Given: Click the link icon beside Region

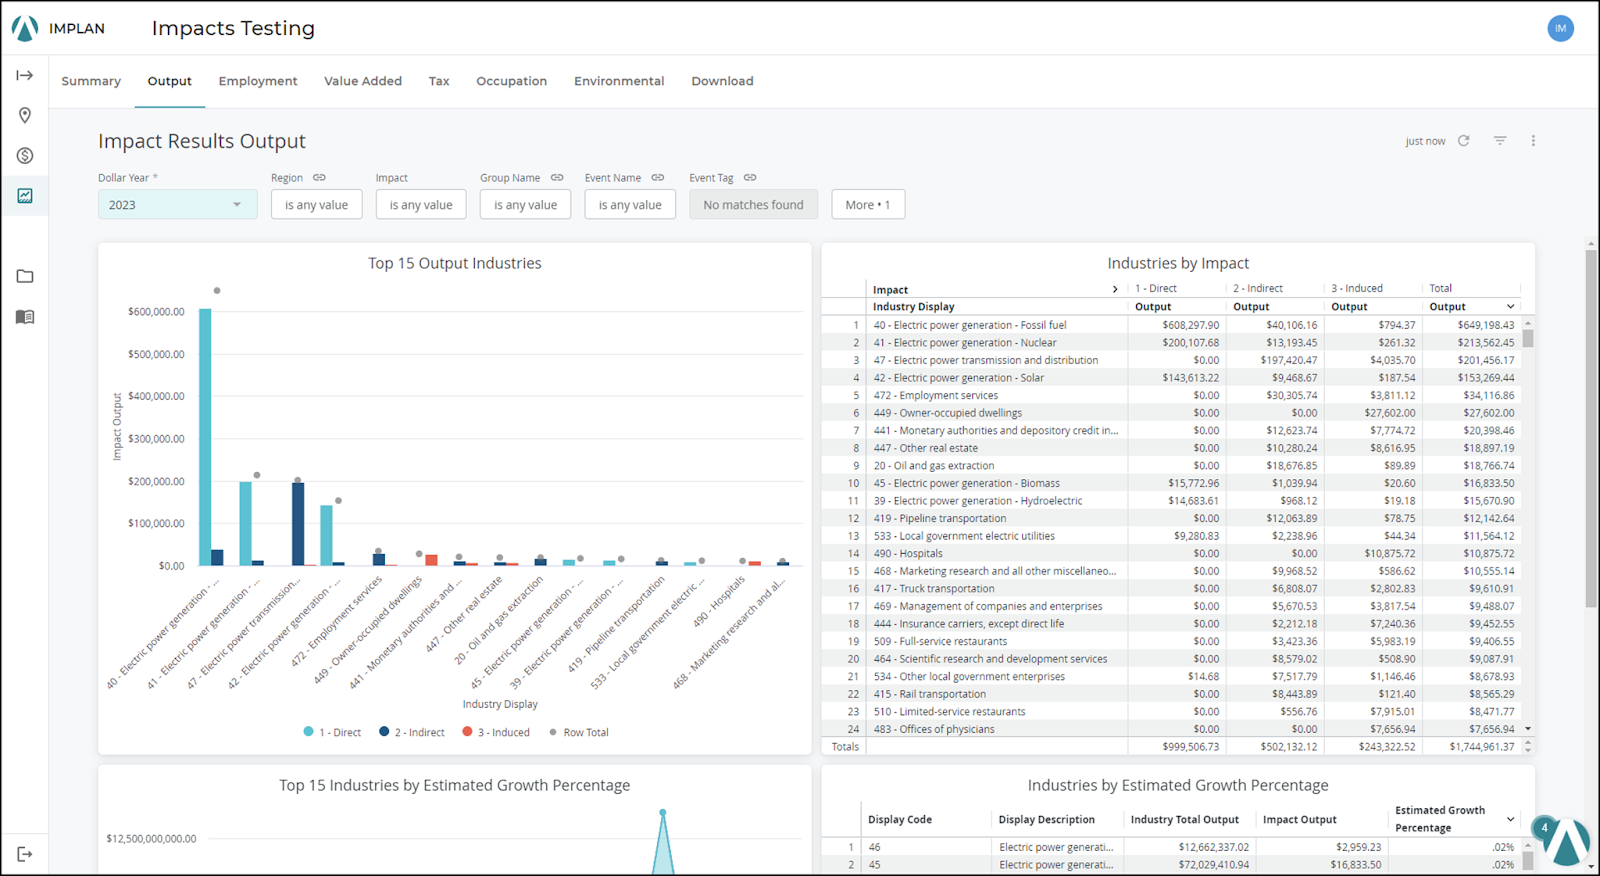Looking at the screenshot, I should (319, 178).
